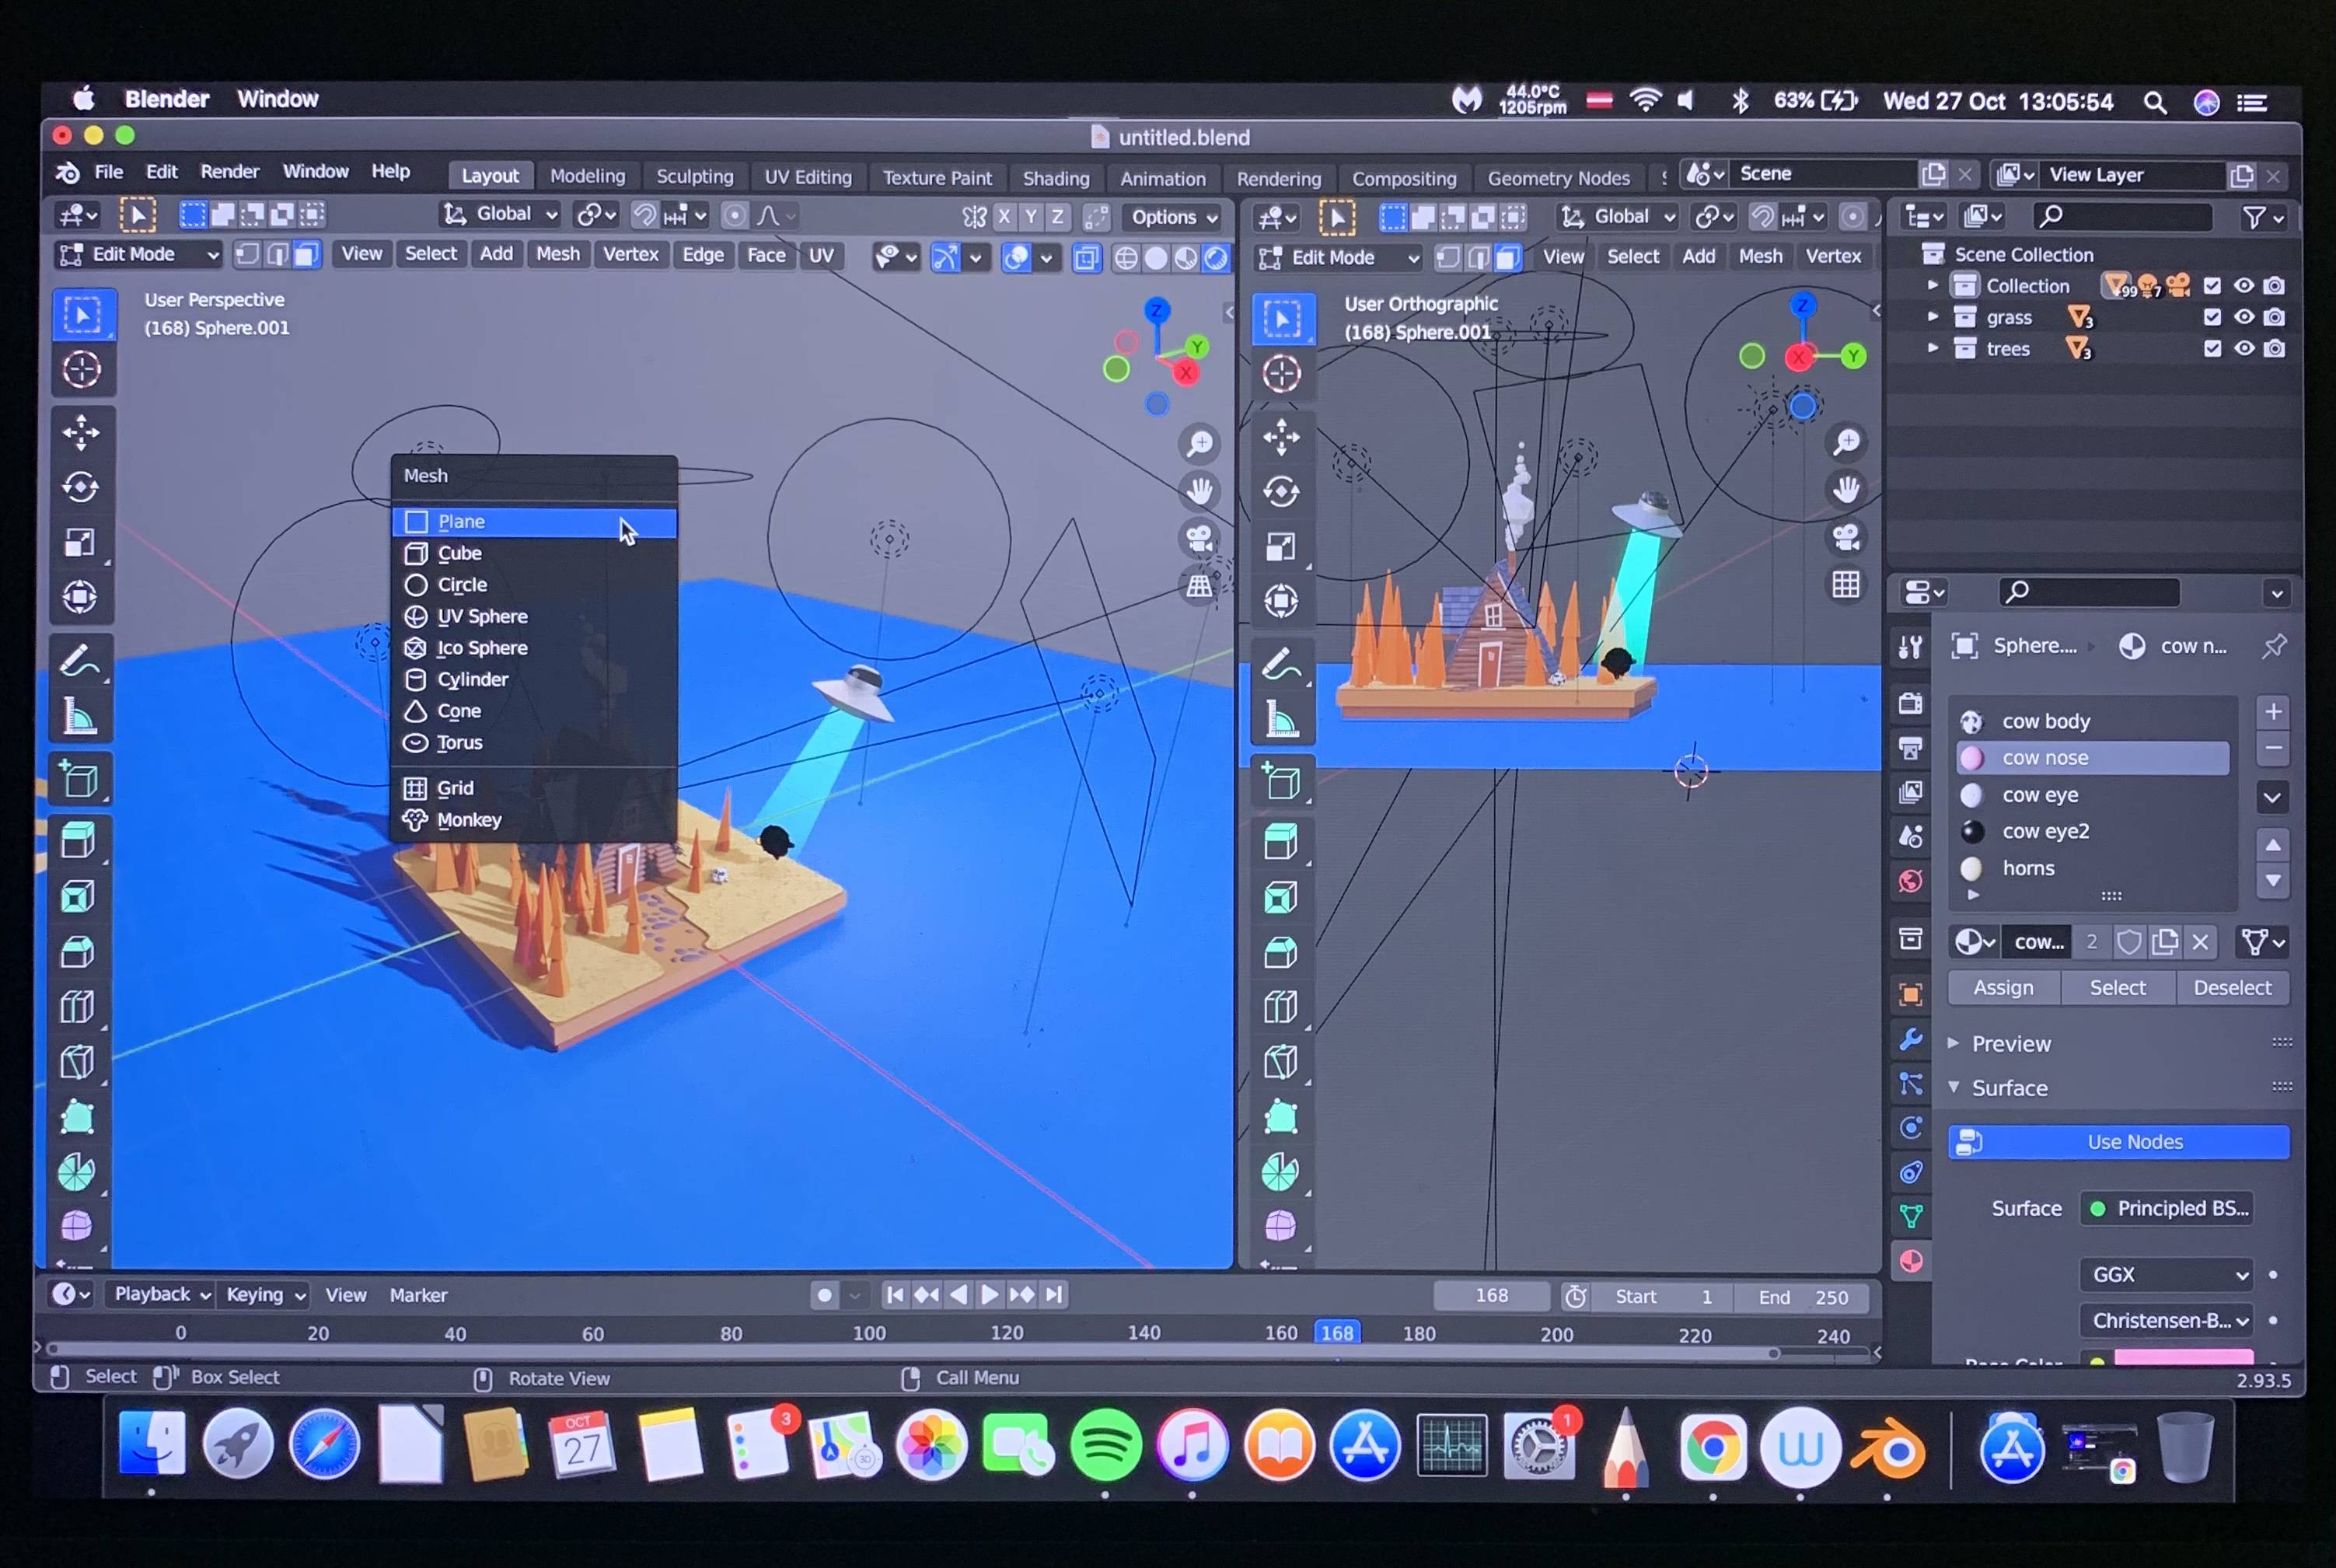This screenshot has height=1568, width=2336.
Task: Play the animation in timeline
Action: 989,1296
